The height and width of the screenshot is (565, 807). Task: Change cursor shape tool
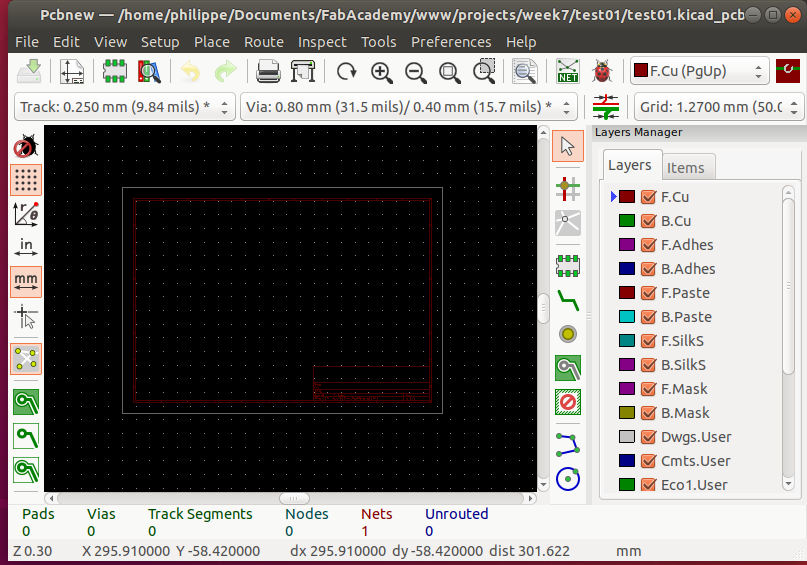(x=26, y=316)
